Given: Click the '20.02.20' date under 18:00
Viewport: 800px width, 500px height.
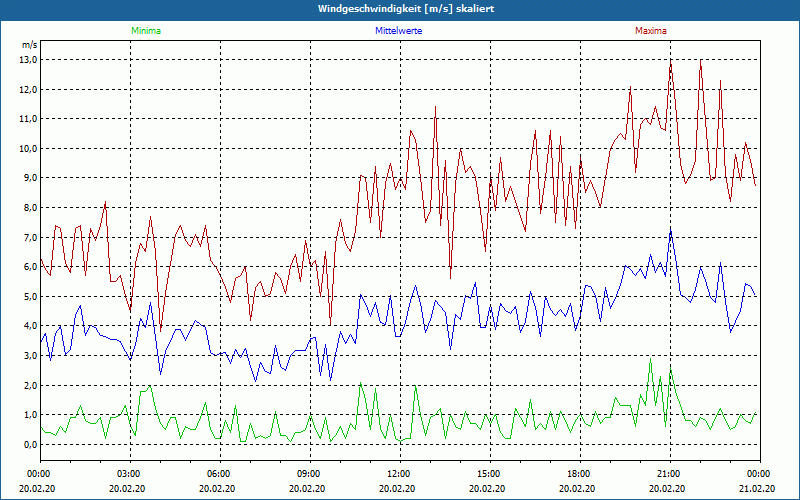Looking at the screenshot, I should (x=577, y=488).
